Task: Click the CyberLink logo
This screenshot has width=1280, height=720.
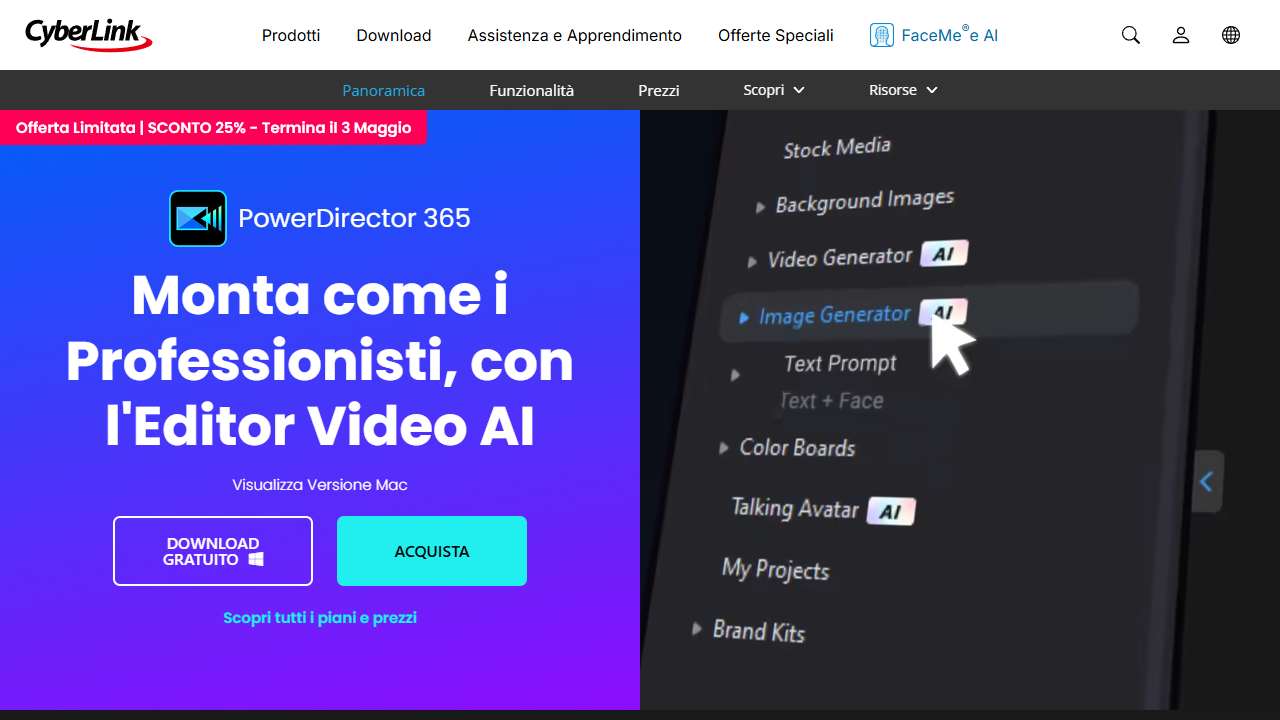Action: pyautogui.click(x=89, y=35)
